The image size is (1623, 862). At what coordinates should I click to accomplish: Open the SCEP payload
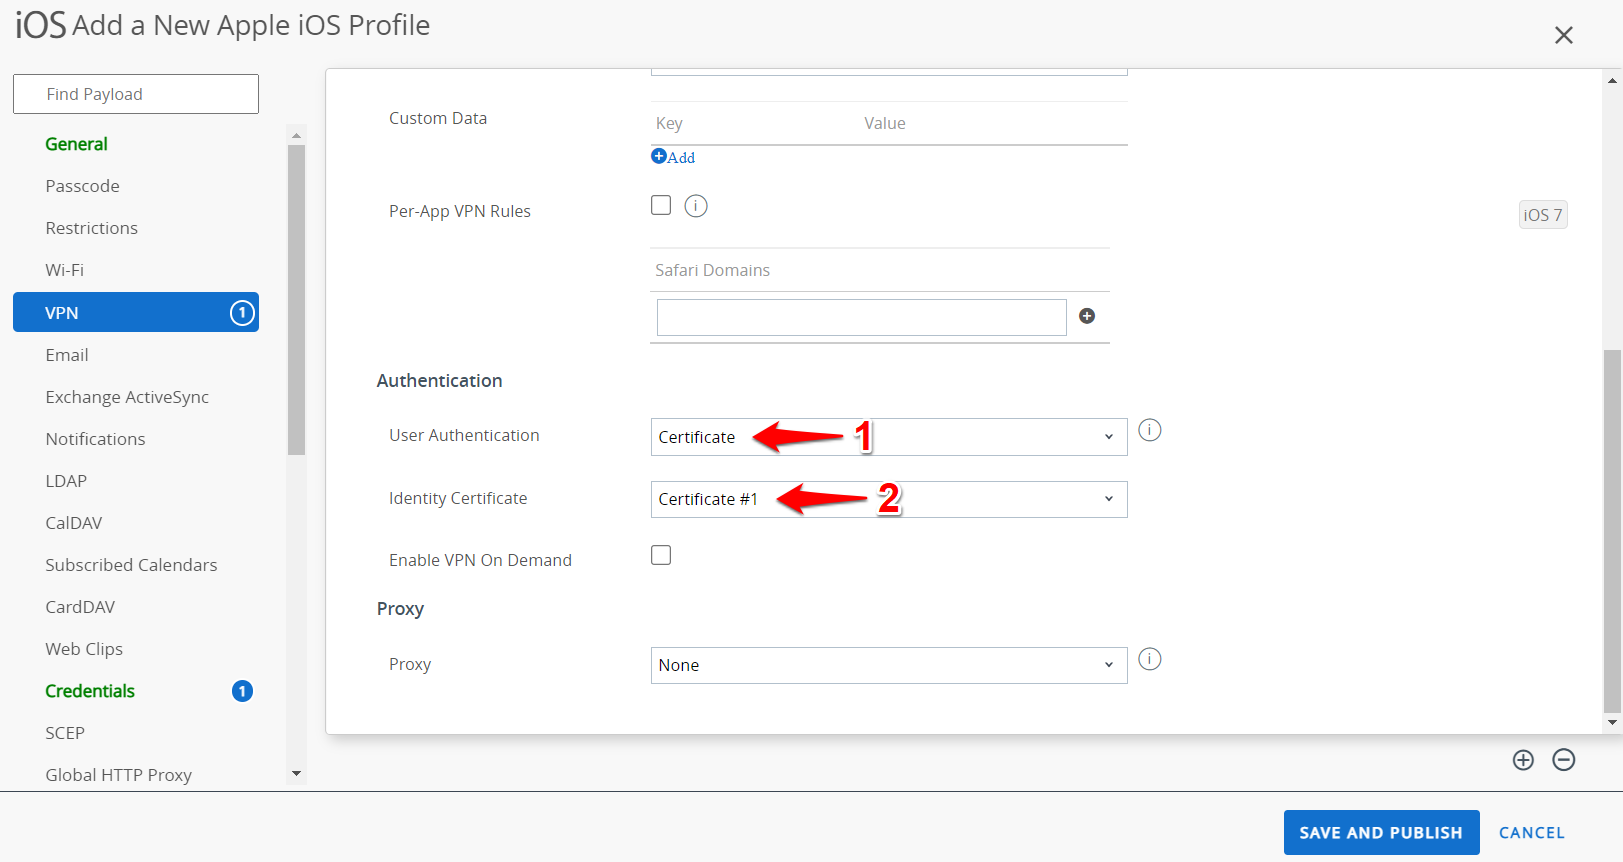point(65,733)
